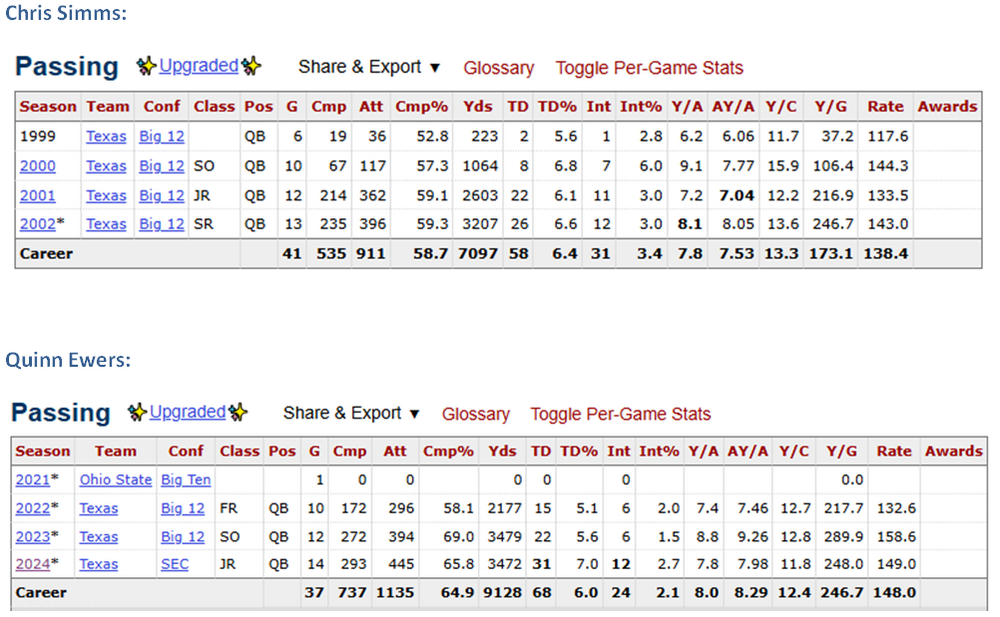Toggle Per-Game Stats in Chris Simms table
This screenshot has height=617, width=1000.
(649, 68)
